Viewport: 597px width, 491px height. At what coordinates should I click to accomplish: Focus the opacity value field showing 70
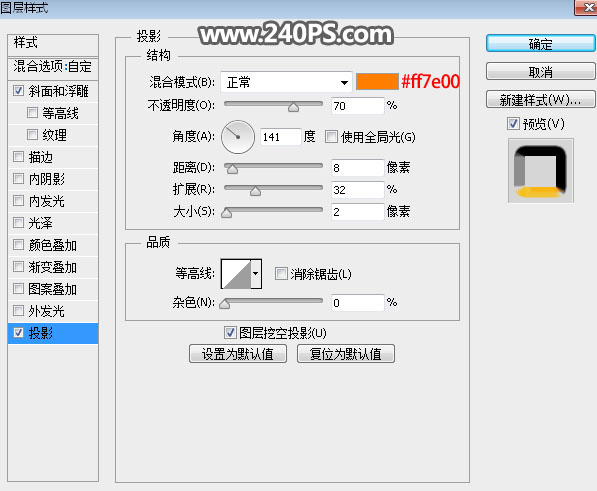358,106
